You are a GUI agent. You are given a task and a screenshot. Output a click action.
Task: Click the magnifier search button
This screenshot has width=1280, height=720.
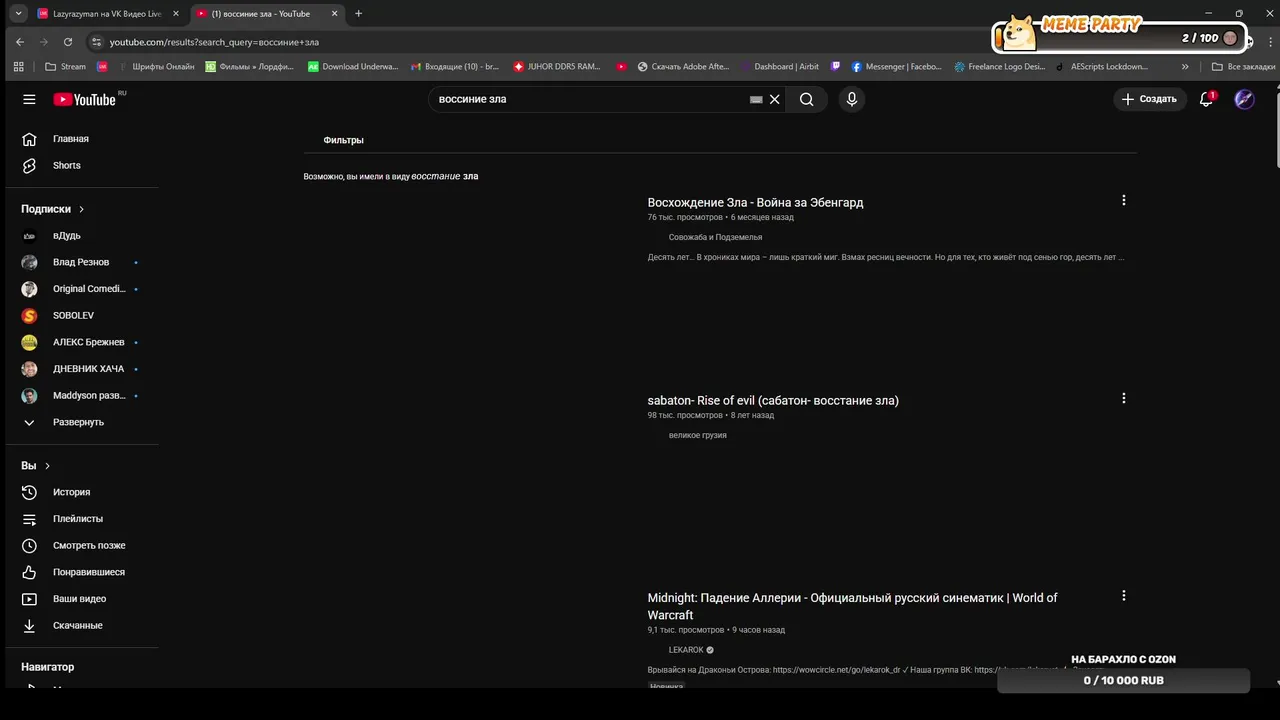pyautogui.click(x=806, y=99)
